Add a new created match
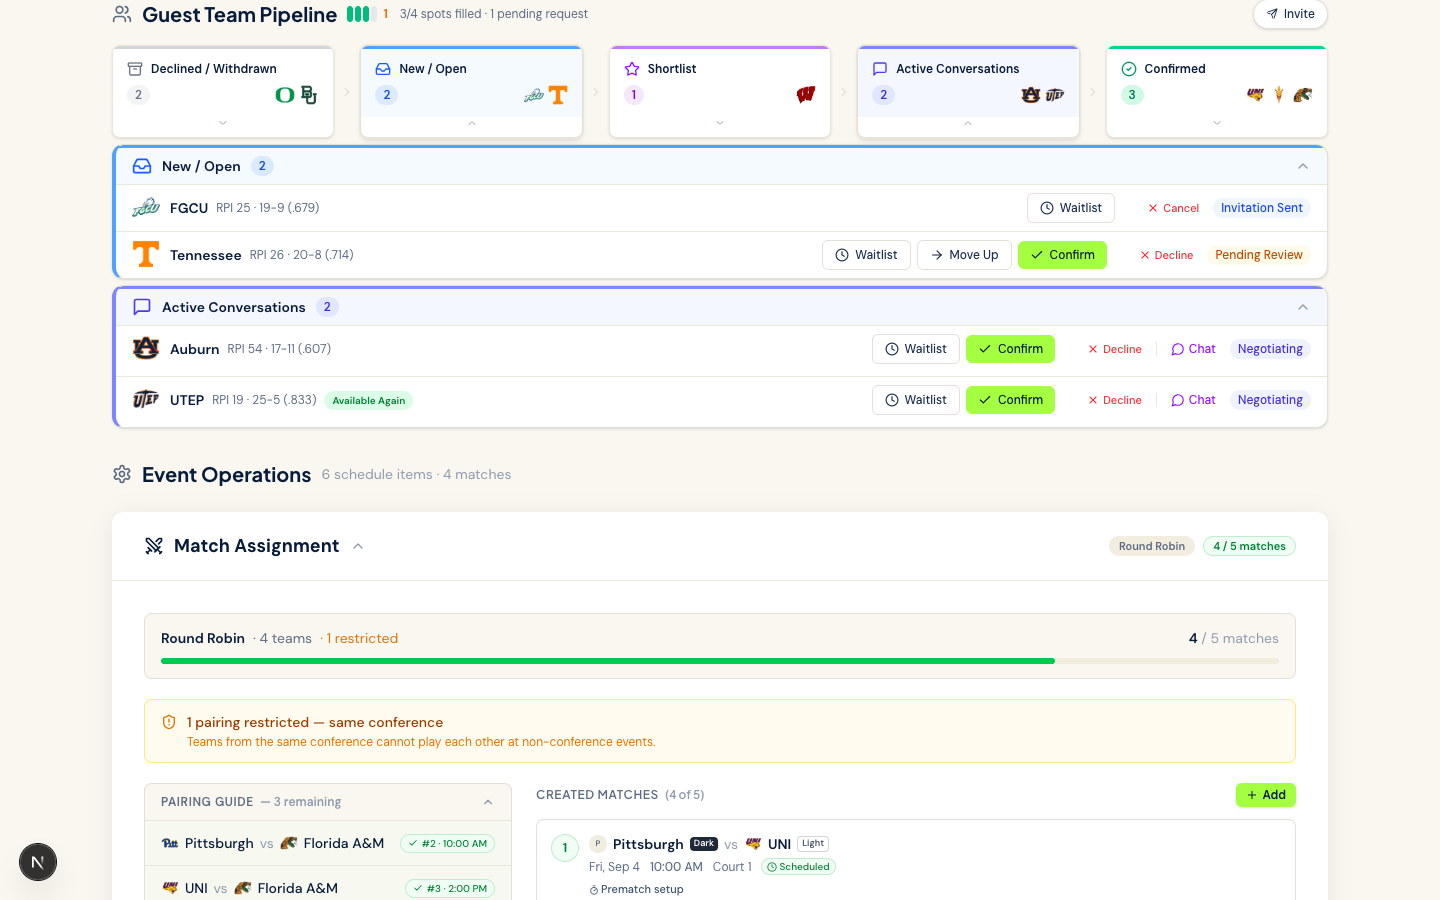This screenshot has height=900, width=1440. tap(1265, 795)
